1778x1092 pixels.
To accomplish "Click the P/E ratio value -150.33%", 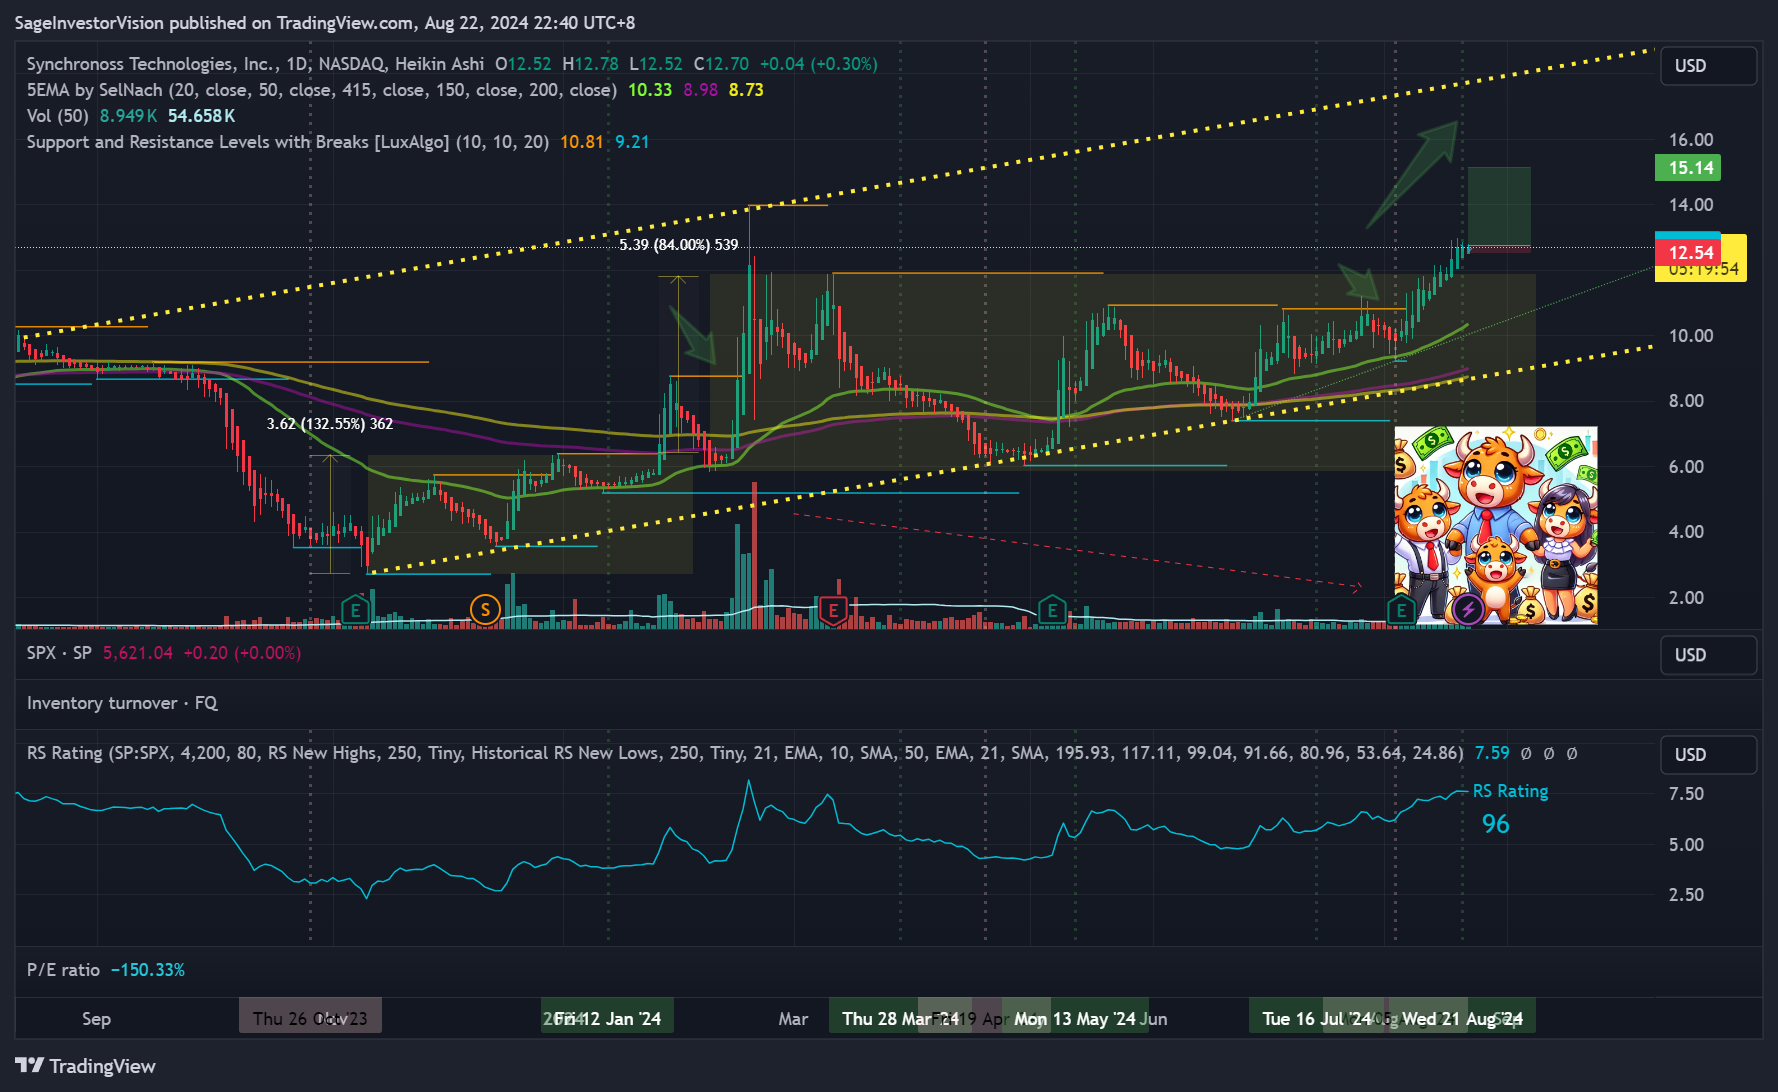I will tap(148, 970).
